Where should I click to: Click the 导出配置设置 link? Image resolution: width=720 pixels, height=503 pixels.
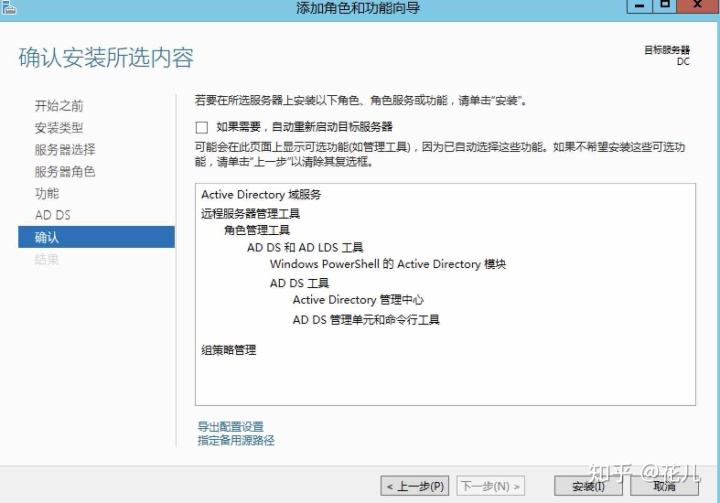(x=231, y=426)
